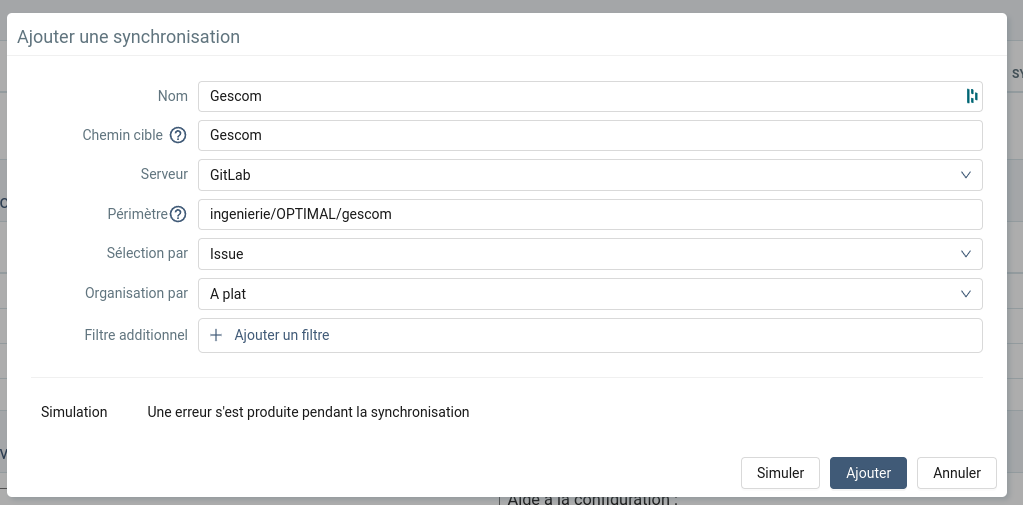Click the Organisation par label
Viewport: 1023px width, 505px height.
pos(136,294)
